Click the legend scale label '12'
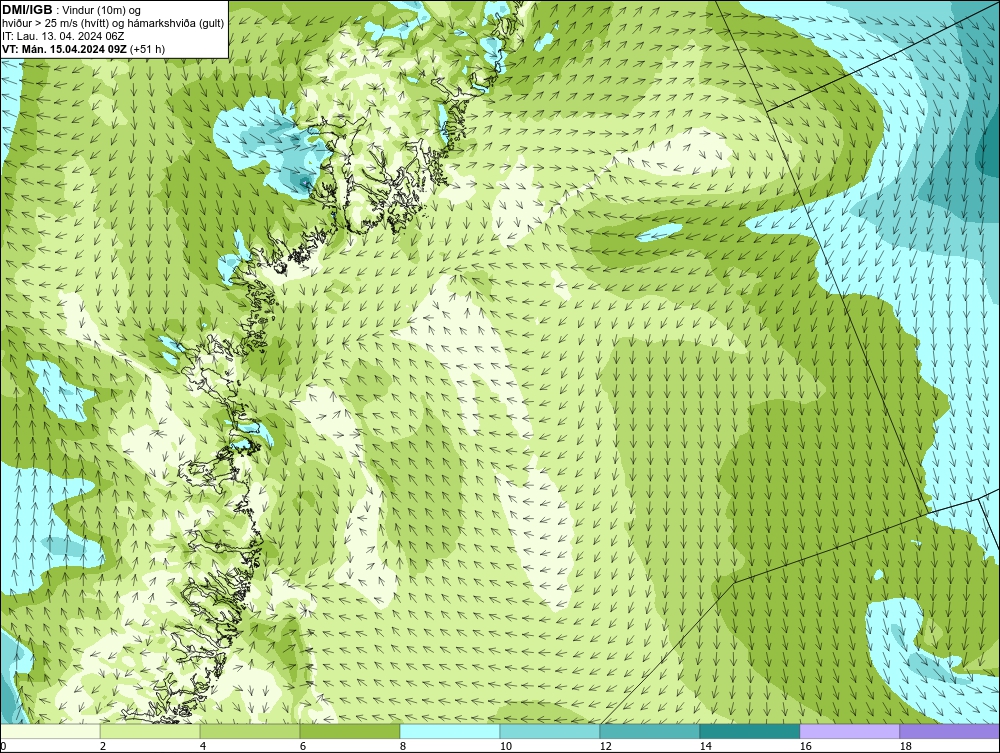Screen dimensions: 1000x753 pyautogui.click(x=605, y=746)
